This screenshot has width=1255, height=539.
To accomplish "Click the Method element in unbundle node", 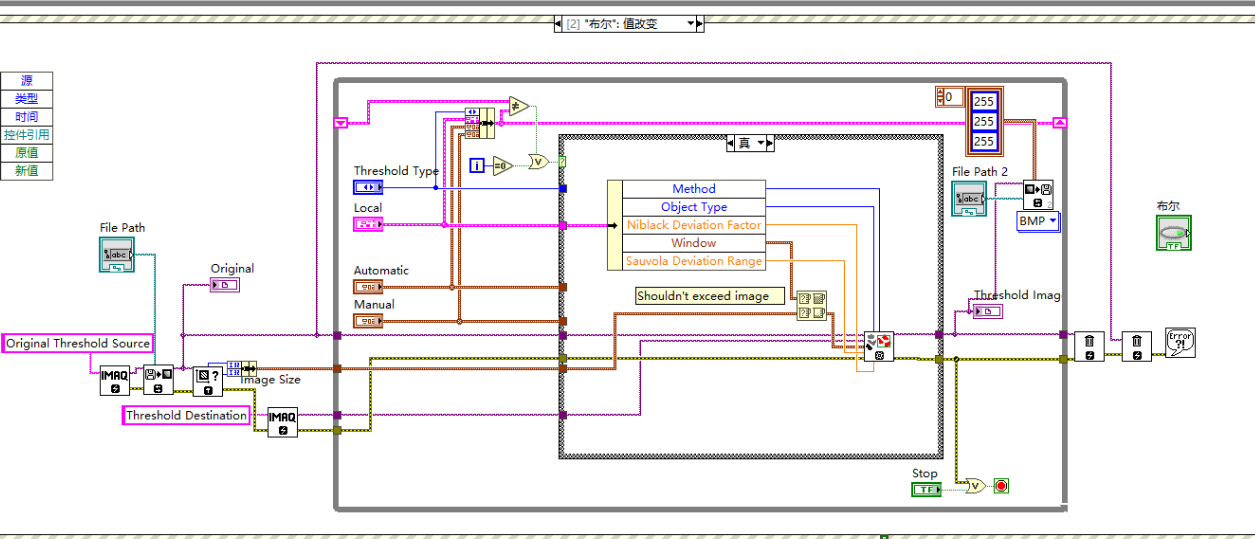I will click(693, 189).
